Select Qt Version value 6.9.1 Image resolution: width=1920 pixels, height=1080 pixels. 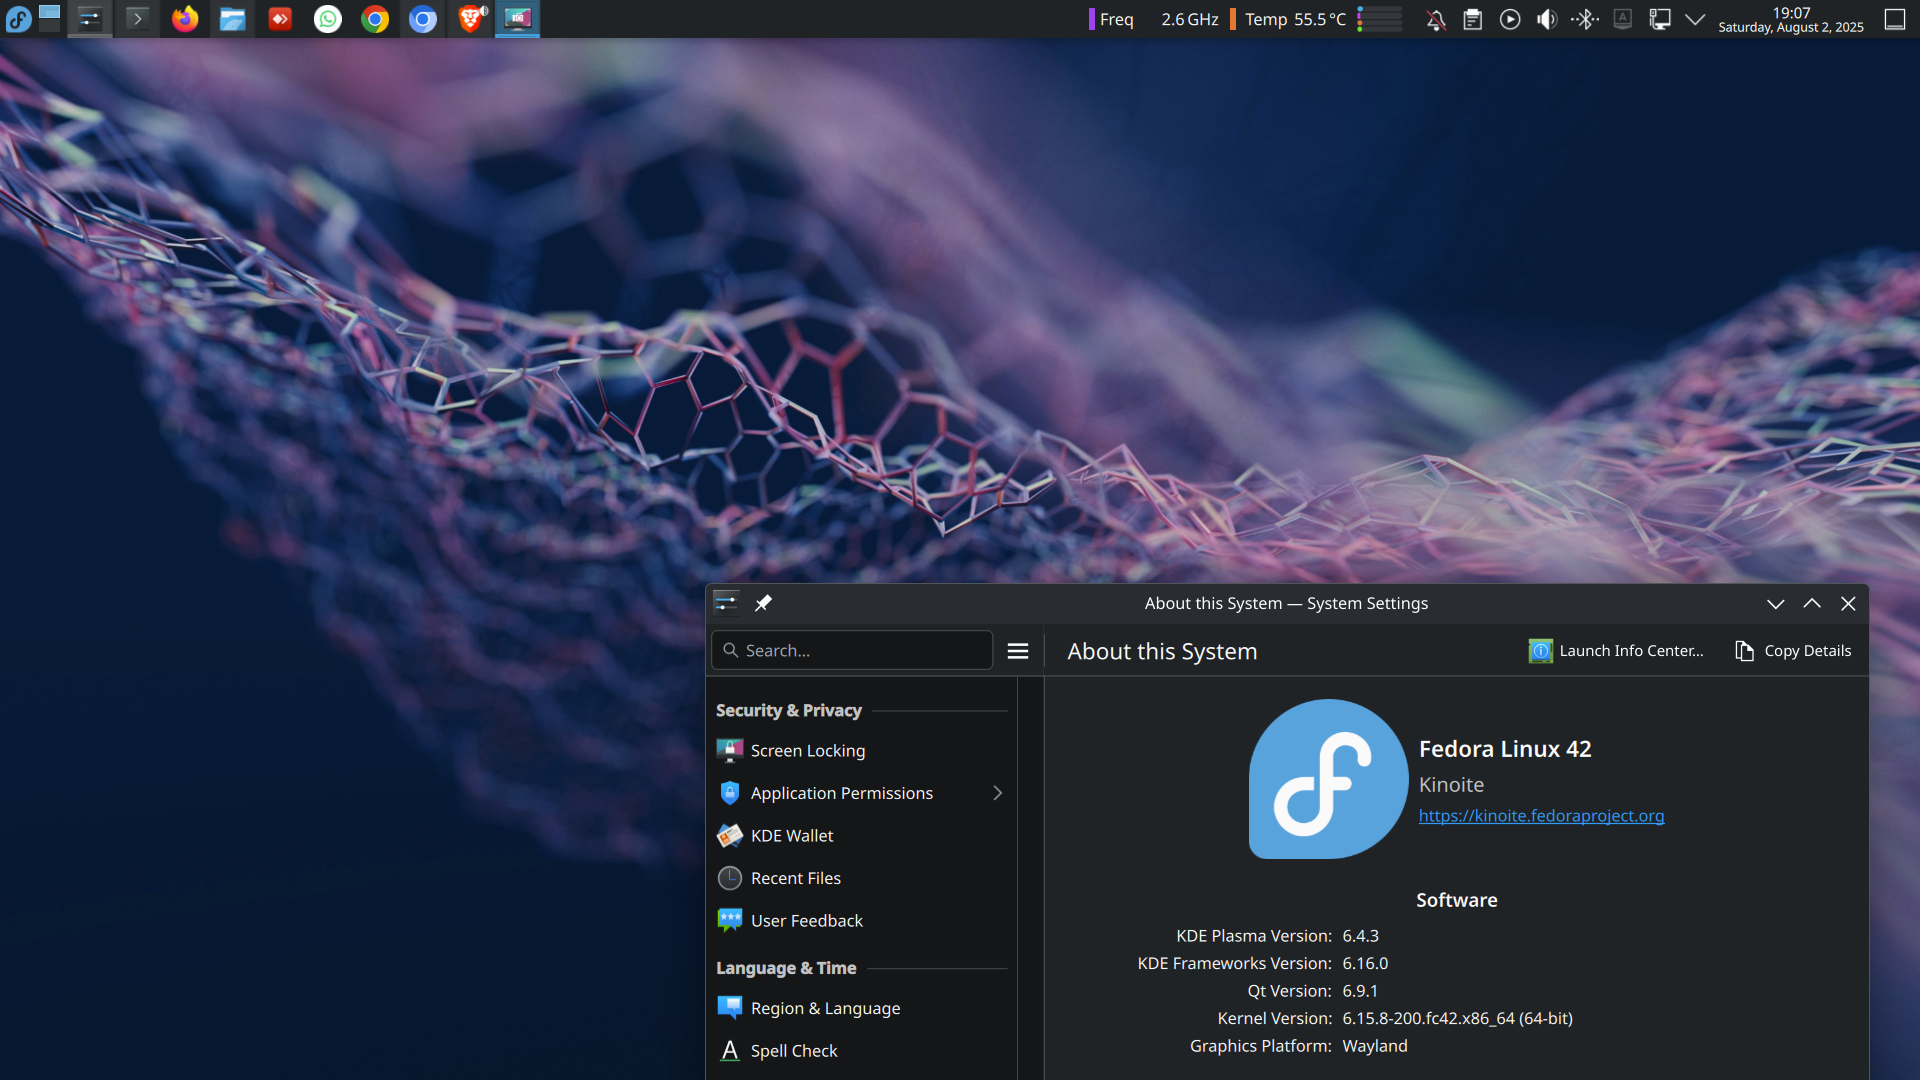pyautogui.click(x=1360, y=991)
